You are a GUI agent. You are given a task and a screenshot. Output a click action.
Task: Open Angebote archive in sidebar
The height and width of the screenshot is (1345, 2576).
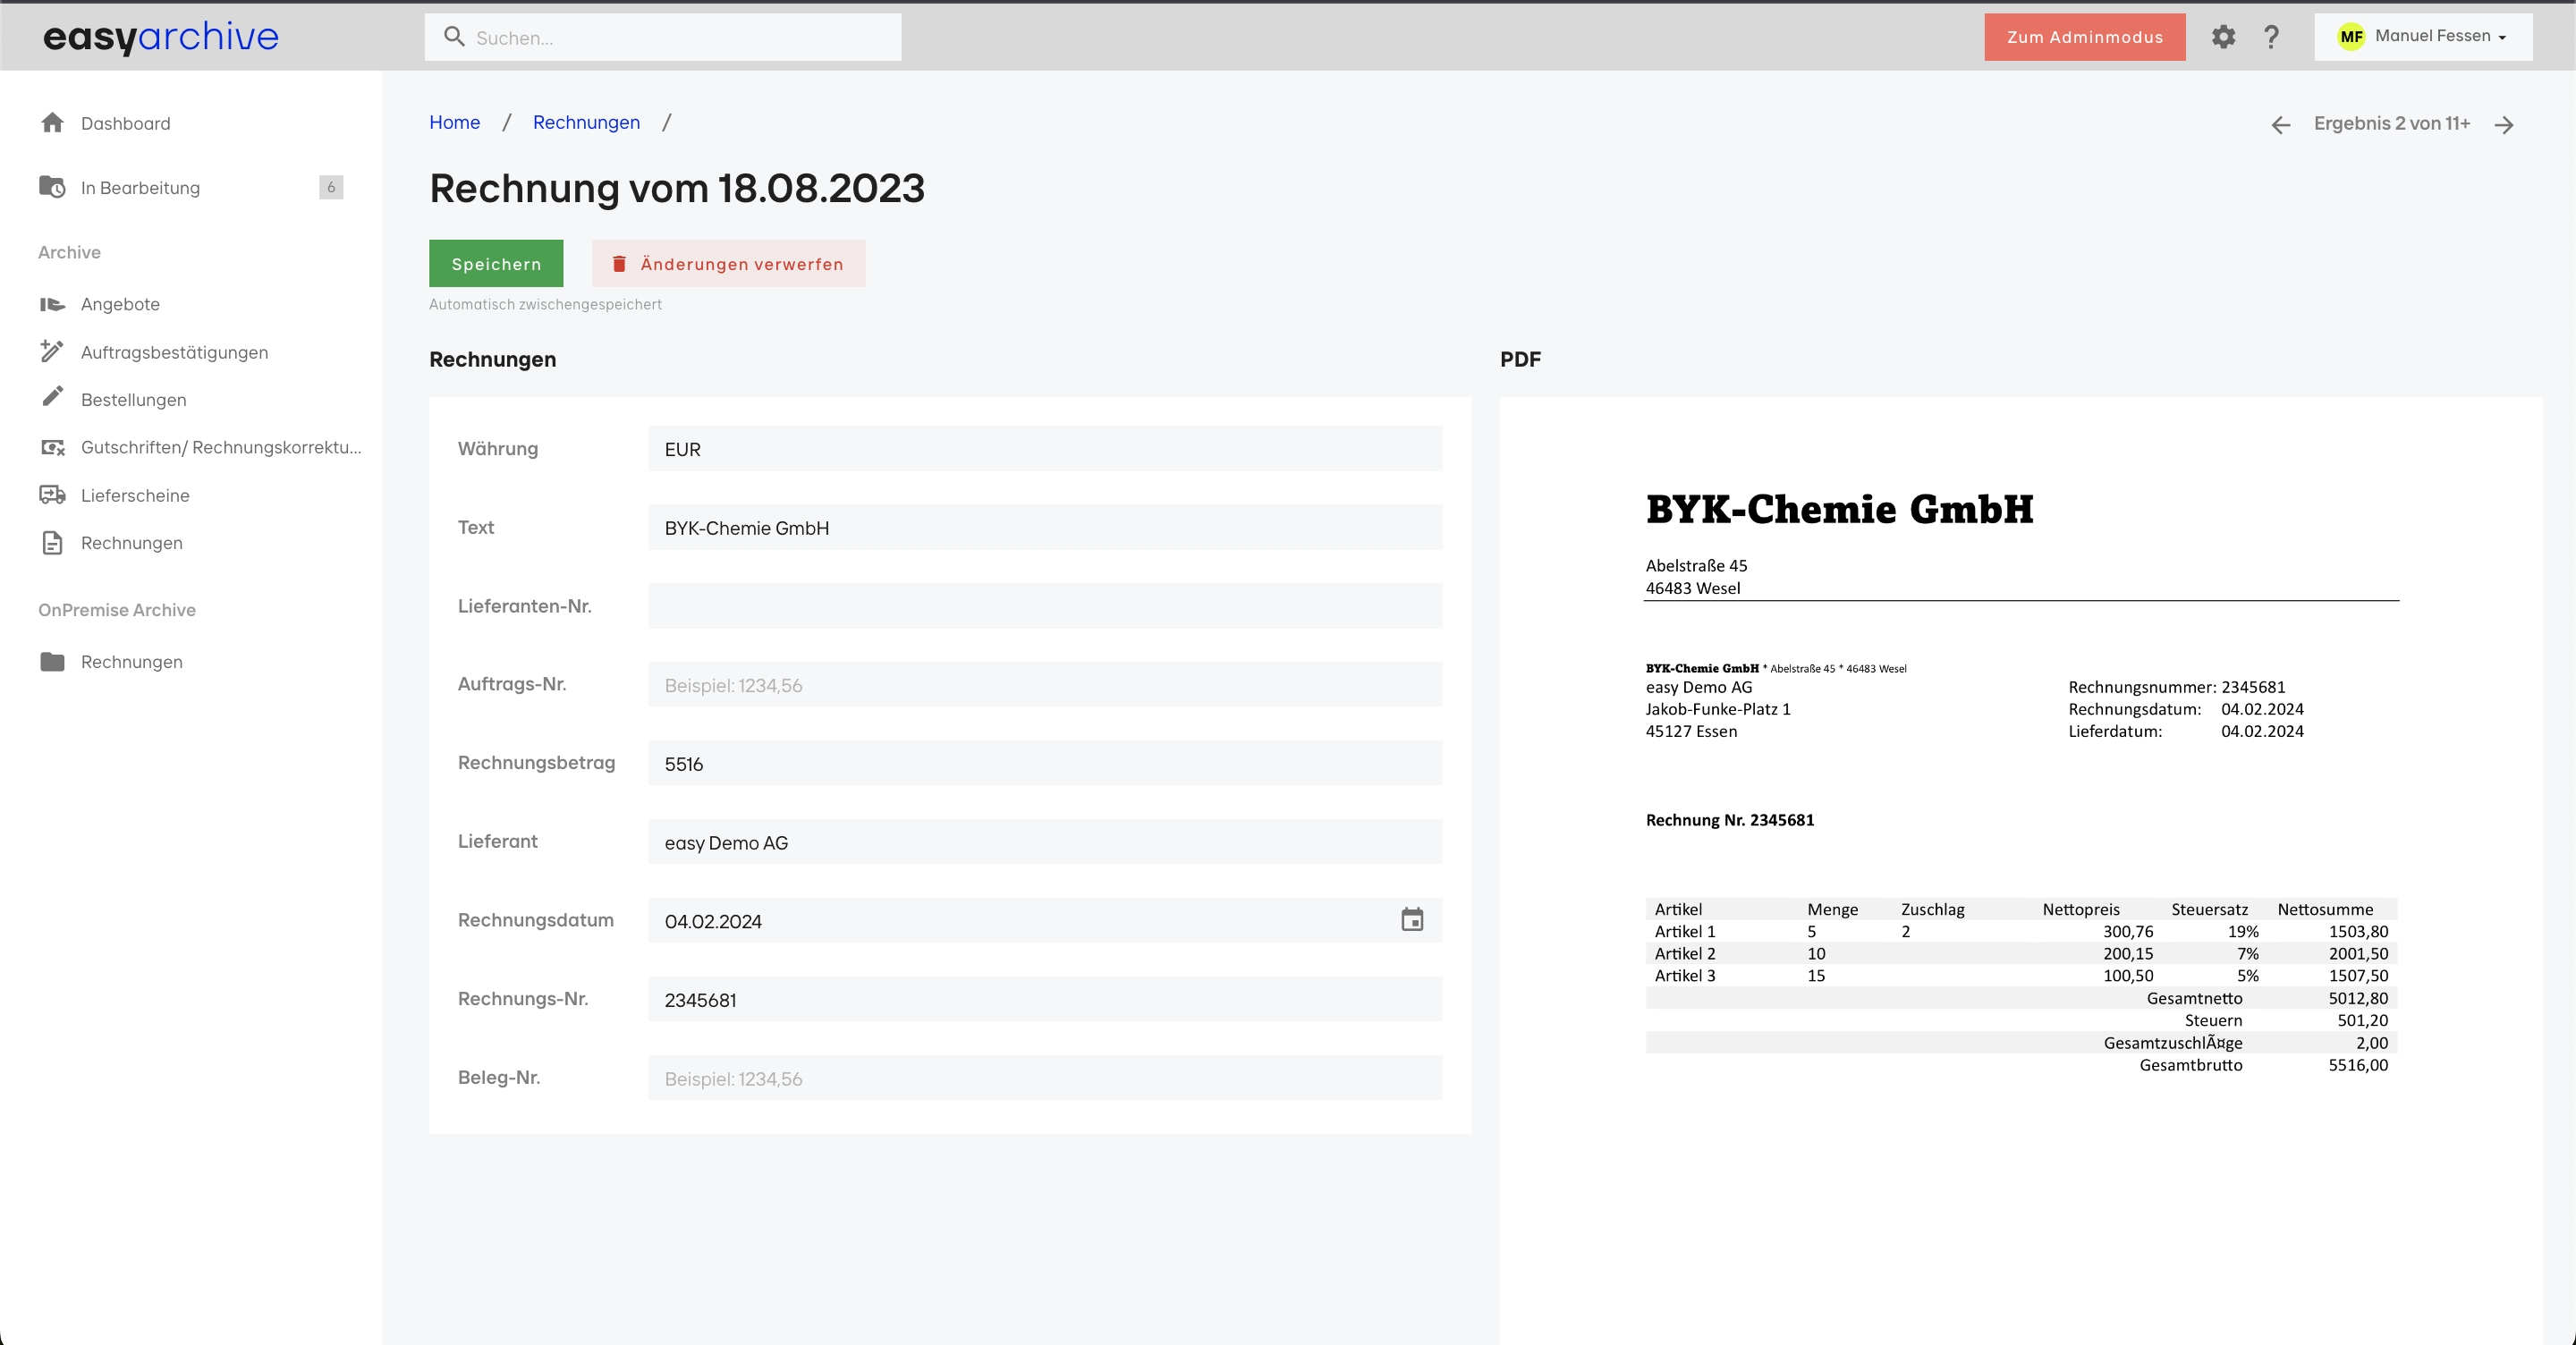[x=120, y=304]
